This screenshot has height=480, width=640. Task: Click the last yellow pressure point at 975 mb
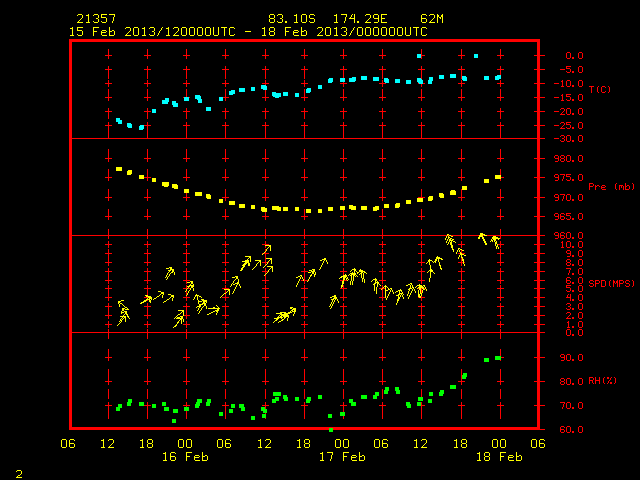(498, 177)
